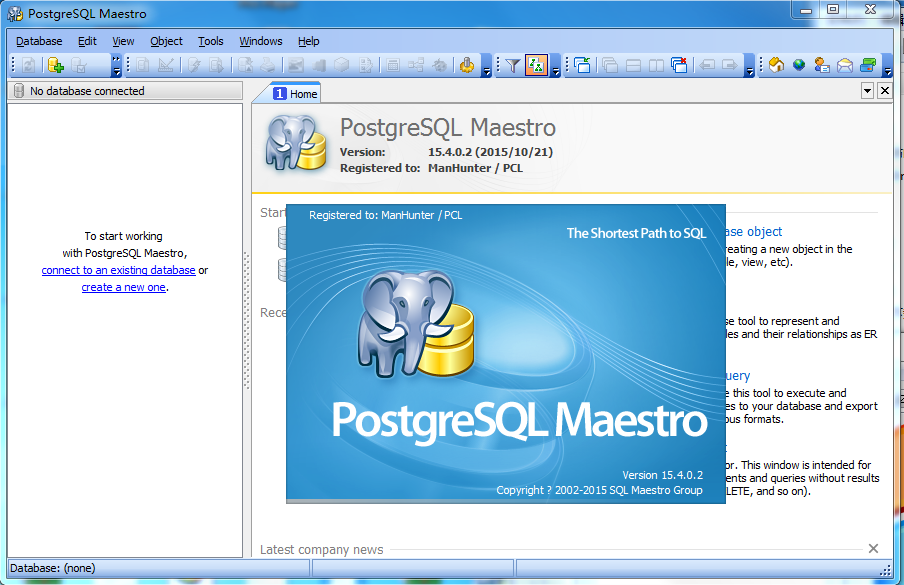Click the 'create a new one' link

(x=123, y=288)
